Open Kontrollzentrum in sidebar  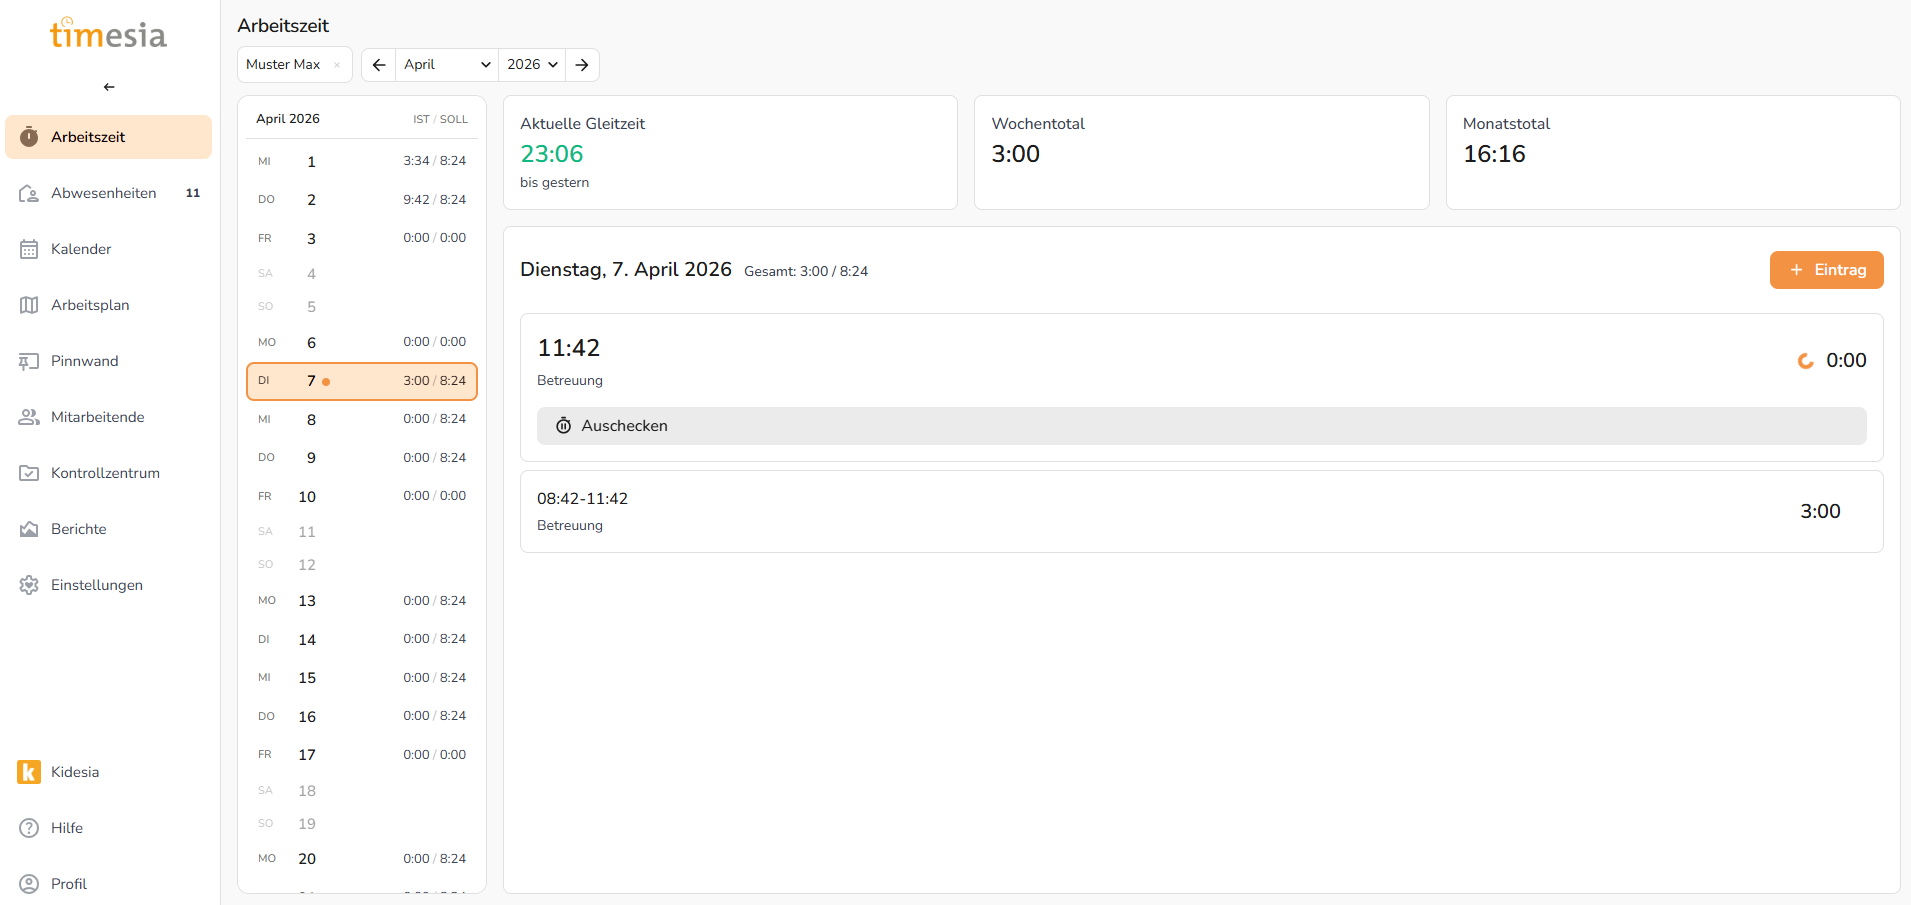click(x=105, y=473)
